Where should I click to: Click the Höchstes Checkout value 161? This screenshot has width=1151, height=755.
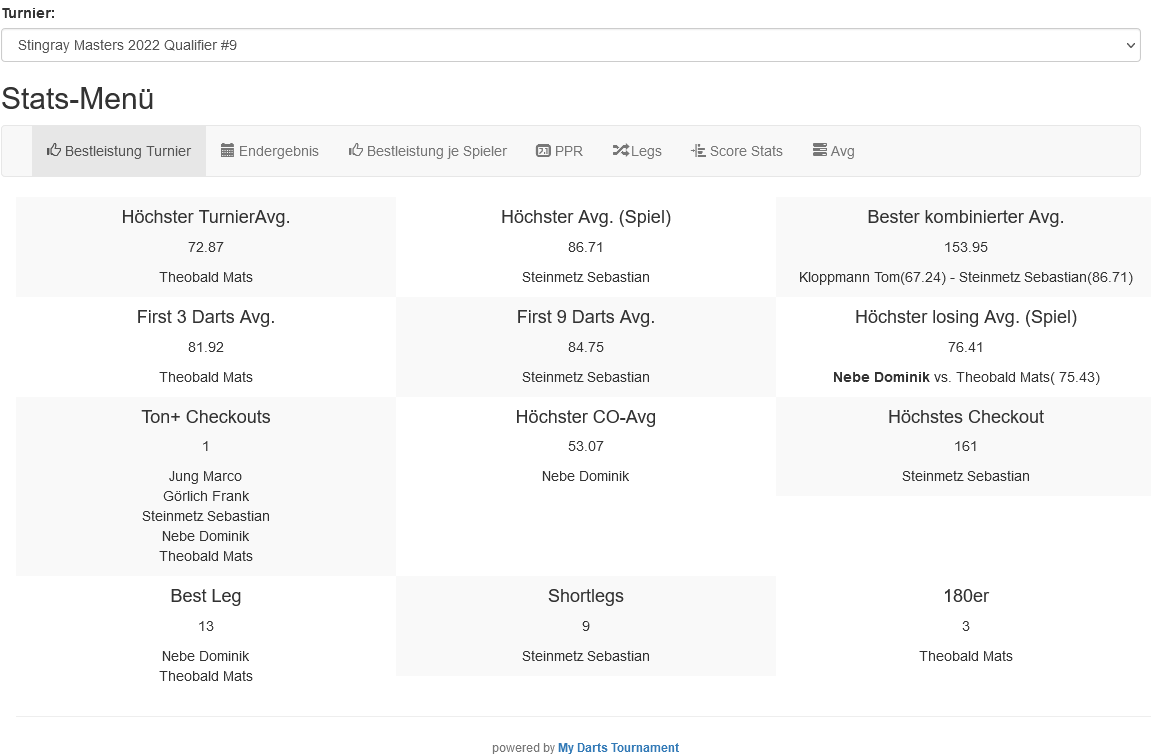965,446
